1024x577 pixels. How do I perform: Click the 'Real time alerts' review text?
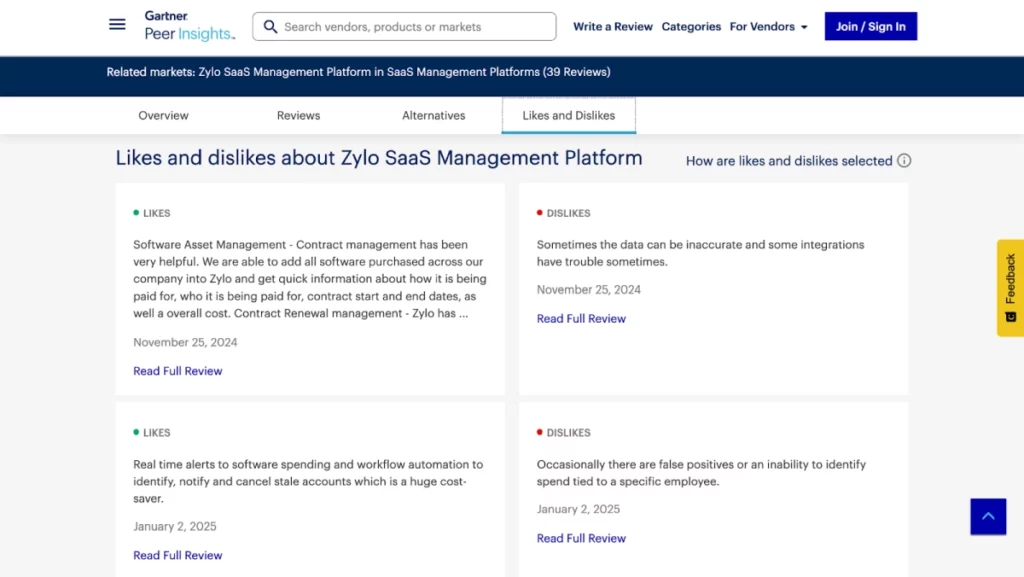308,481
